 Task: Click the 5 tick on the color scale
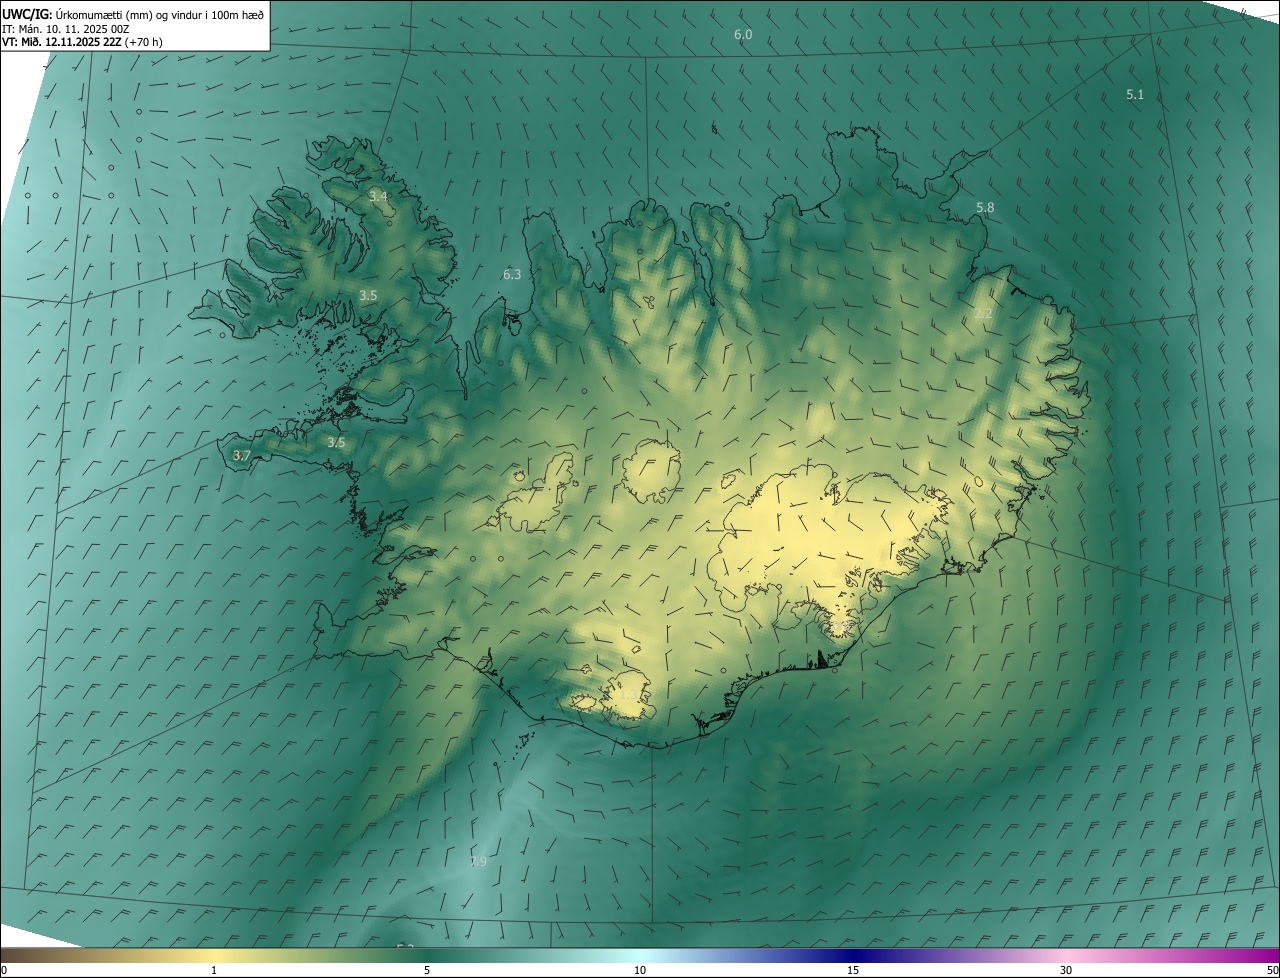pos(427,970)
